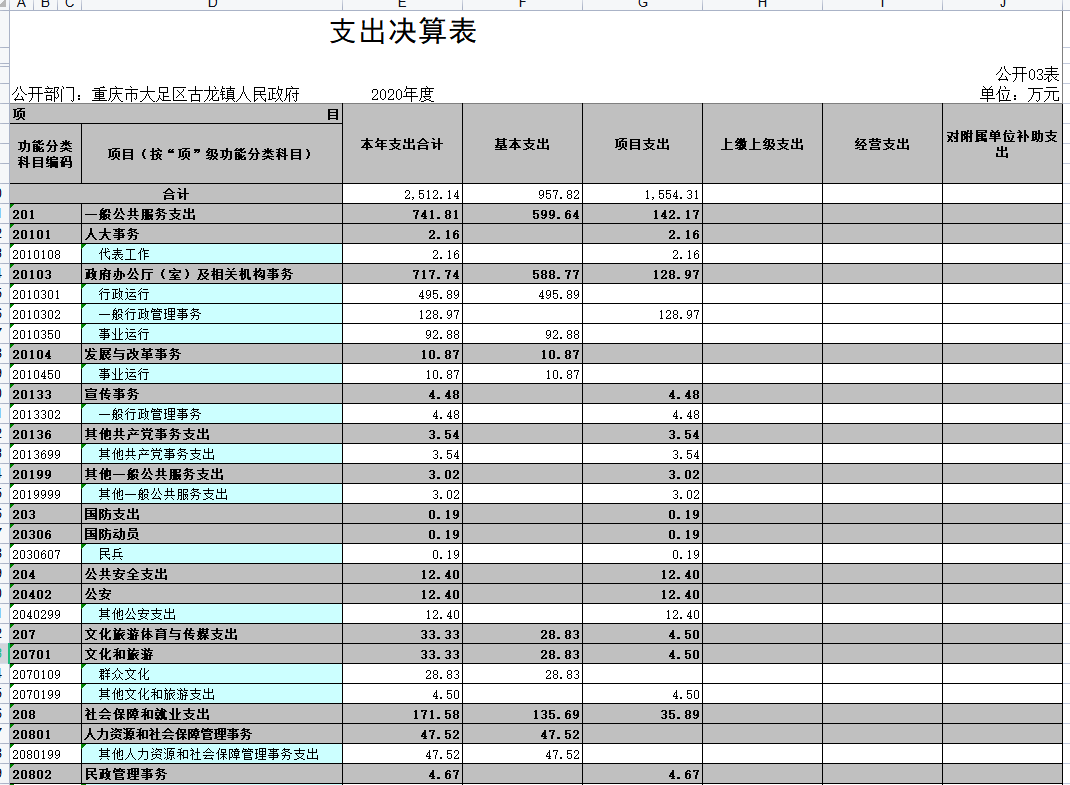Image resolution: width=1070 pixels, height=785 pixels.
Task: Select code cell "20199"
Action: (45, 474)
